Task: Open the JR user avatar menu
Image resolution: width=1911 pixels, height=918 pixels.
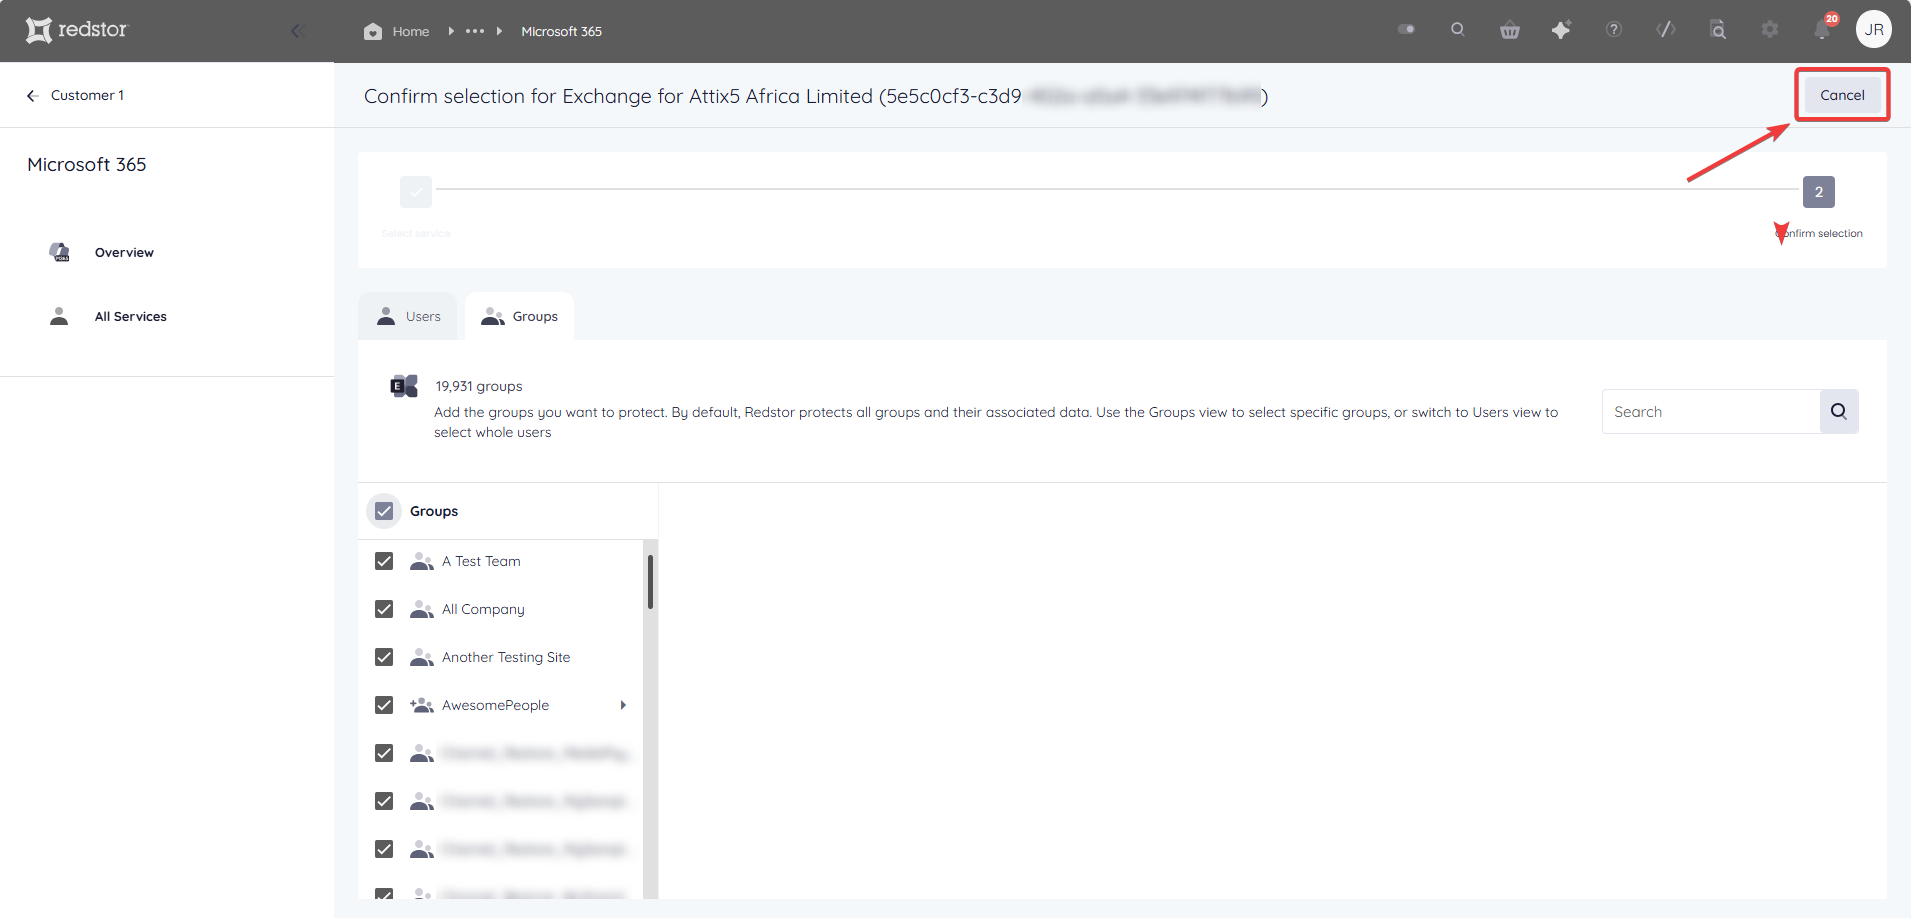Action: tap(1874, 30)
